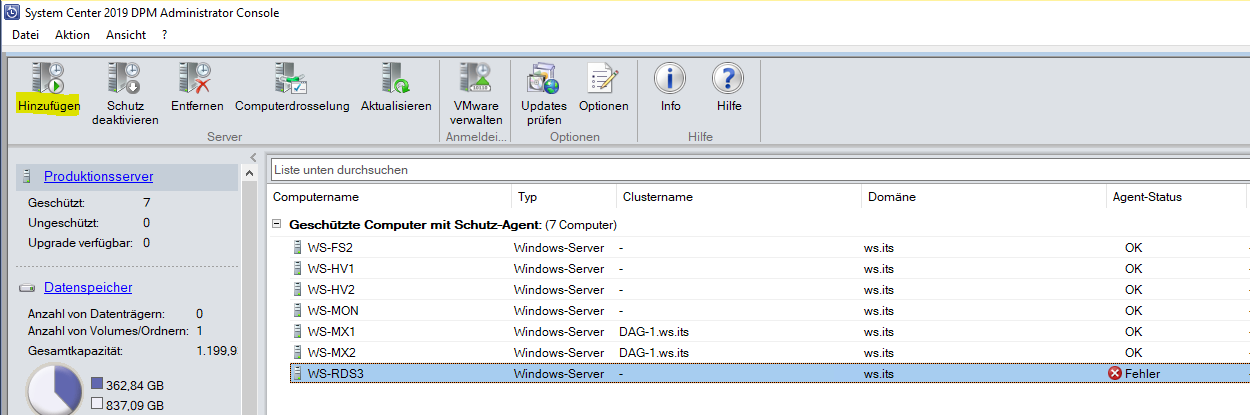
Task: Click Gesamtkapazität value 1.199,9
Action: (217, 351)
